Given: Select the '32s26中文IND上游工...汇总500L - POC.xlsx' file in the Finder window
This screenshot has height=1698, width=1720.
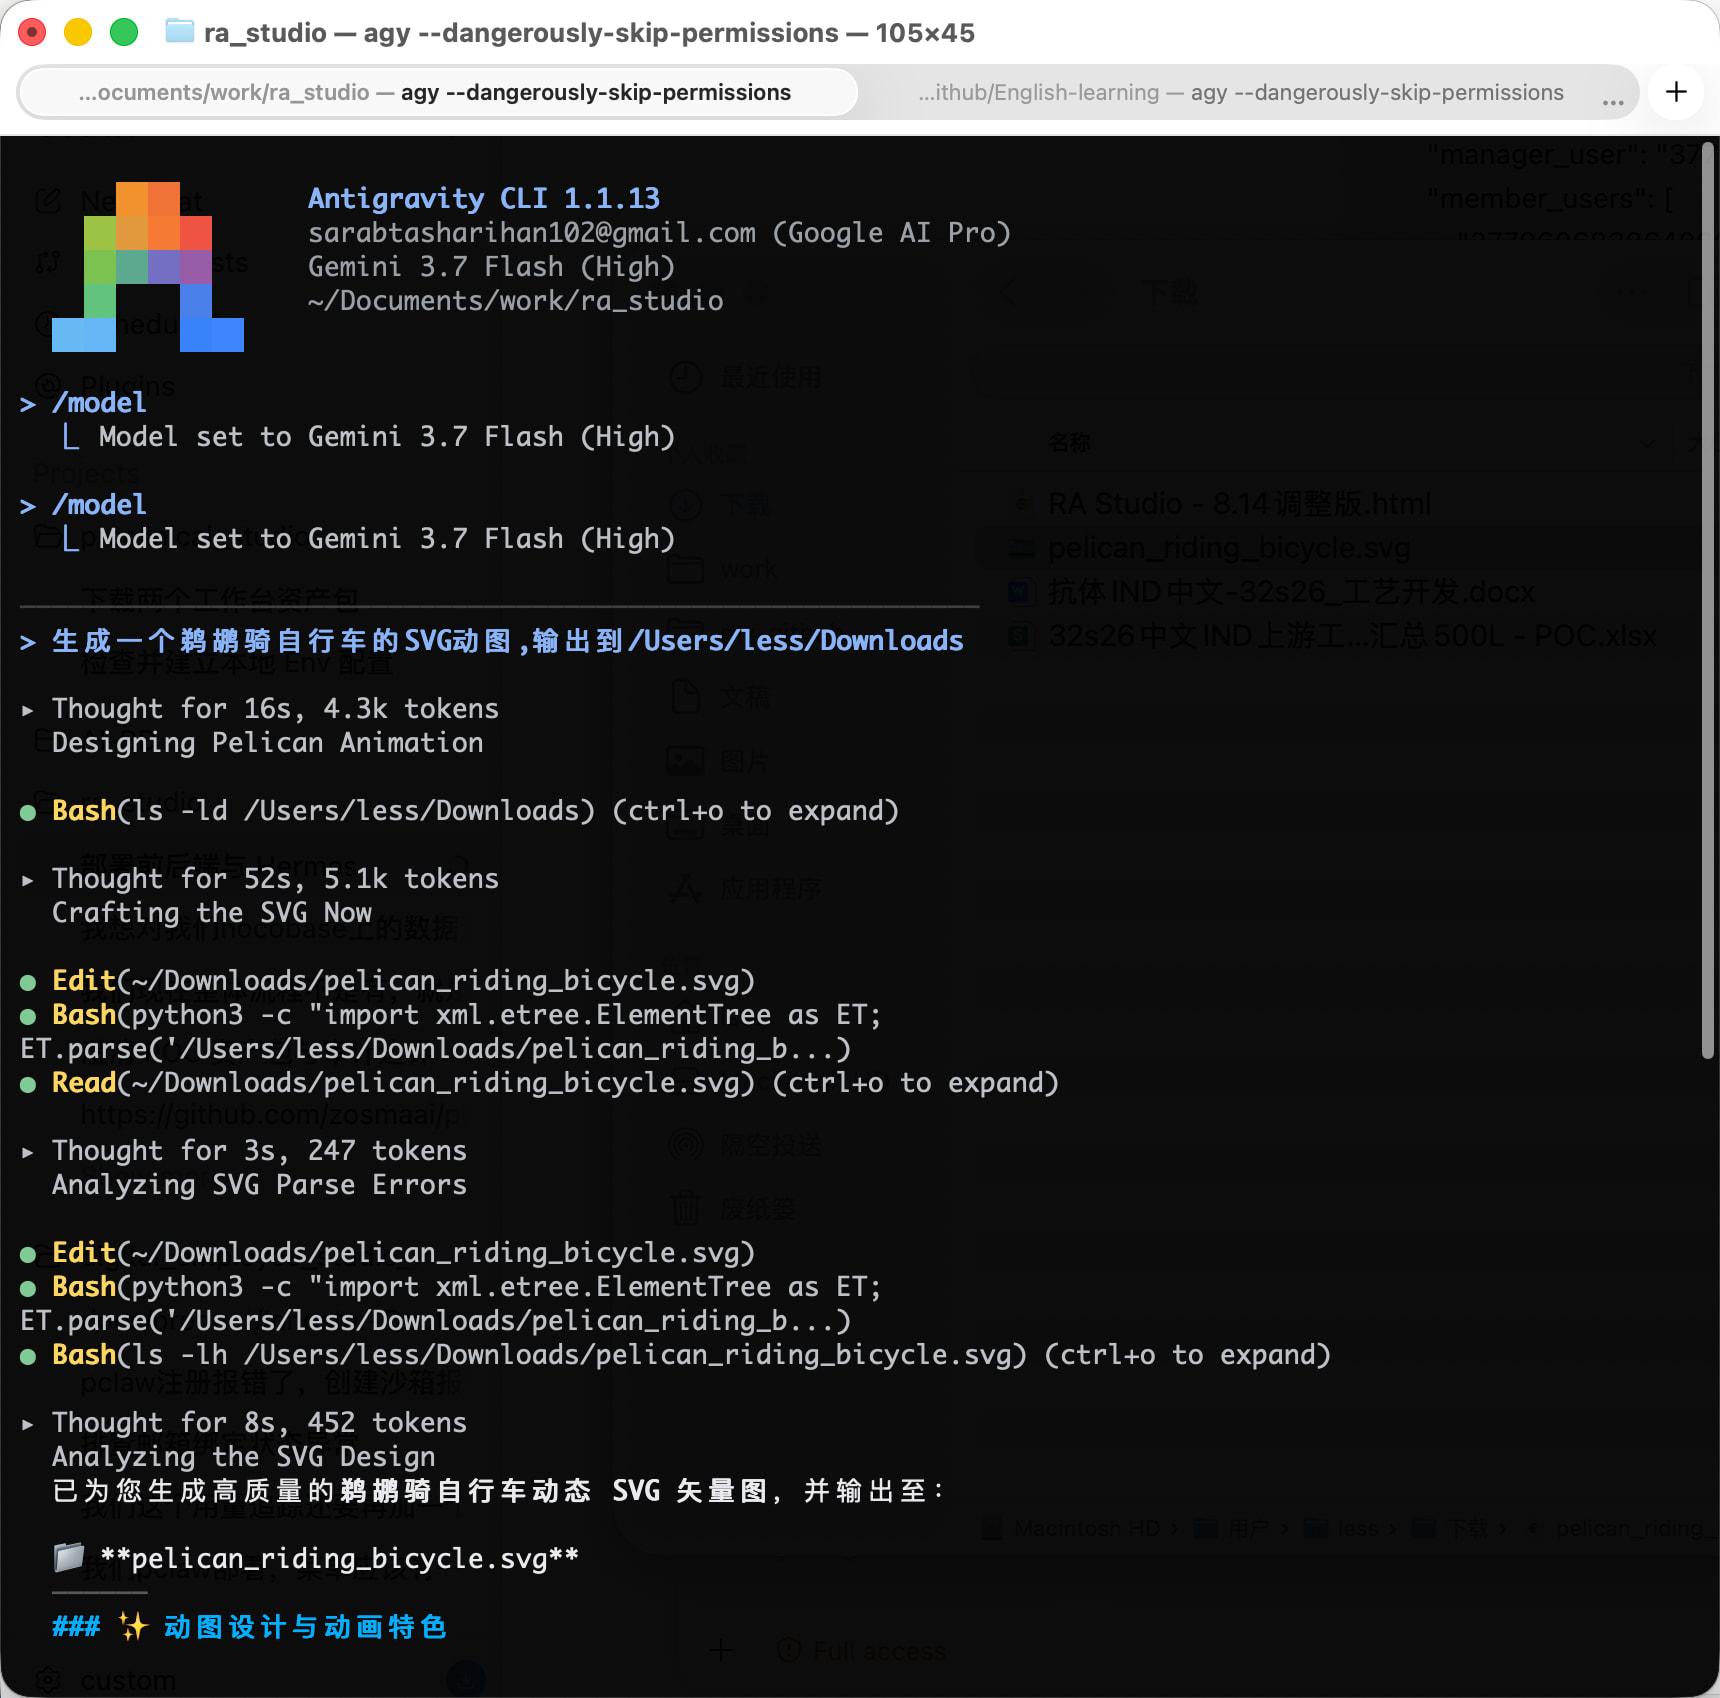Looking at the screenshot, I should 1351,636.
